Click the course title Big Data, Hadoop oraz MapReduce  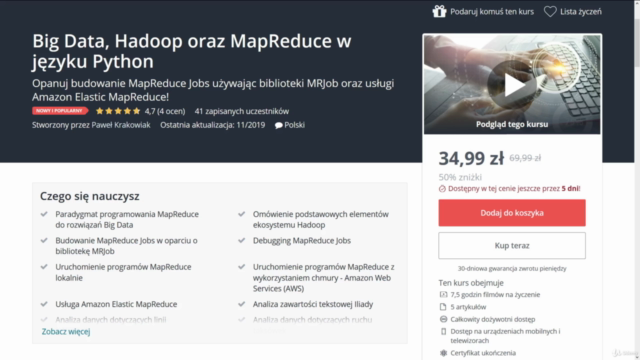pos(192,51)
